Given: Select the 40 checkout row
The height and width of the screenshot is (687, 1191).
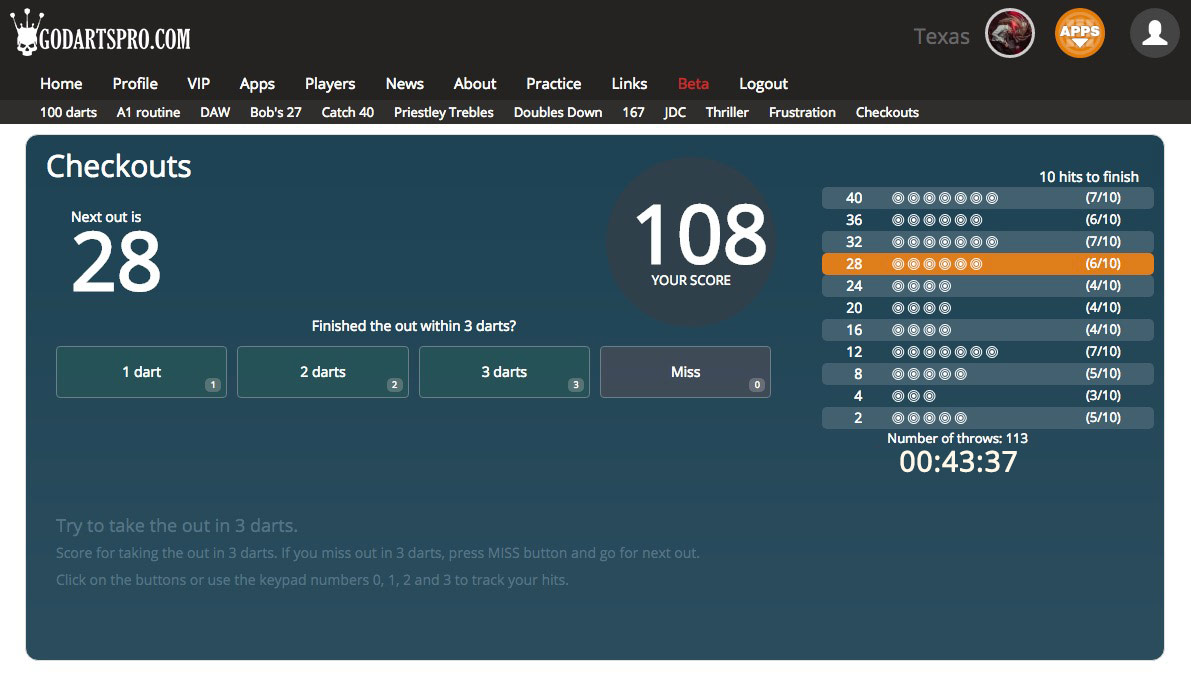Looking at the screenshot, I should [987, 198].
